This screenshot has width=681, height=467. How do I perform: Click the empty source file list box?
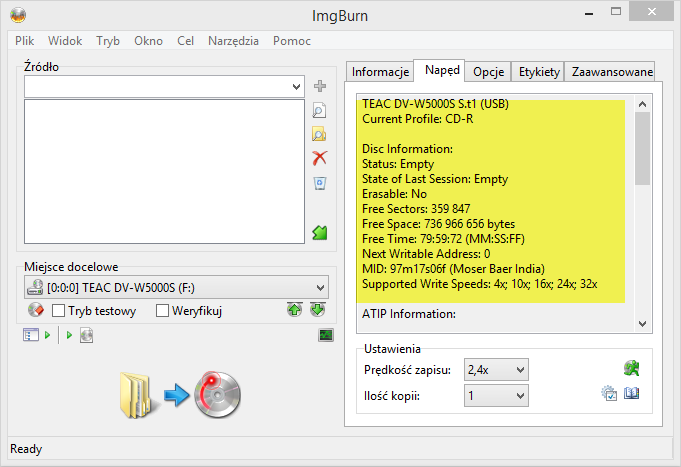[165, 172]
